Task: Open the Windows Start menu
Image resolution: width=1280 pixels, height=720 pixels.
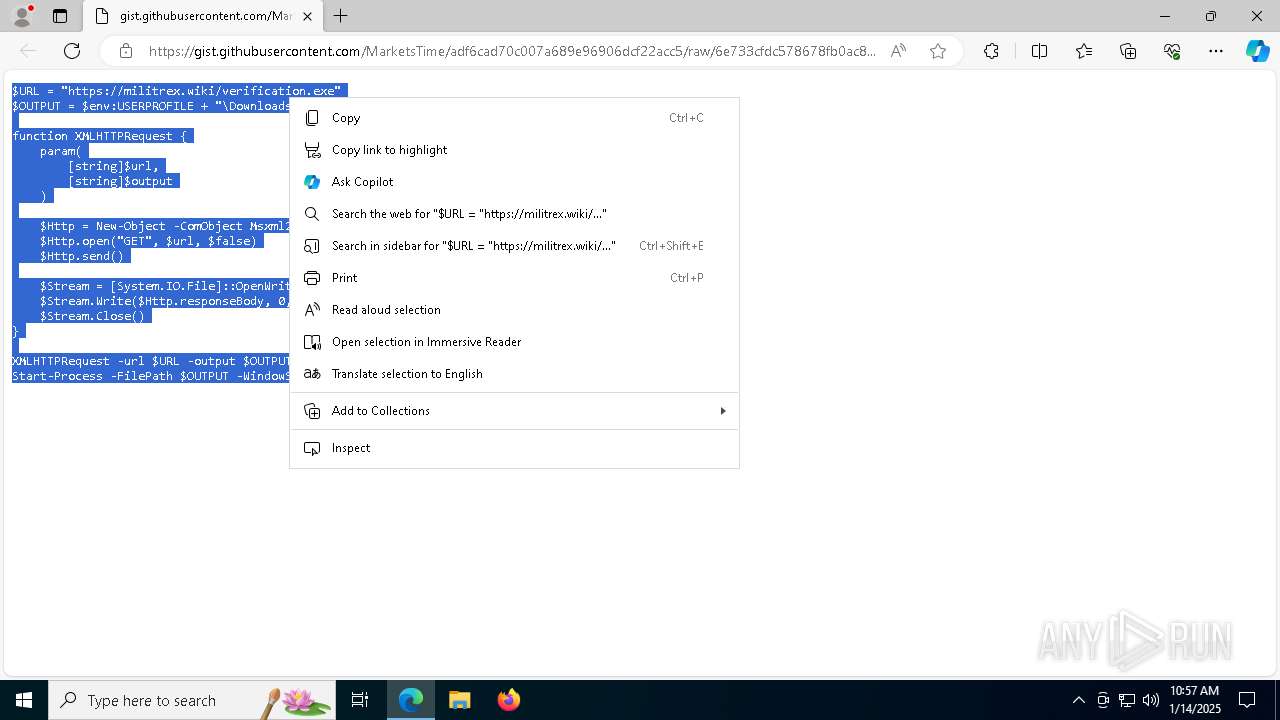Action: coord(24,700)
